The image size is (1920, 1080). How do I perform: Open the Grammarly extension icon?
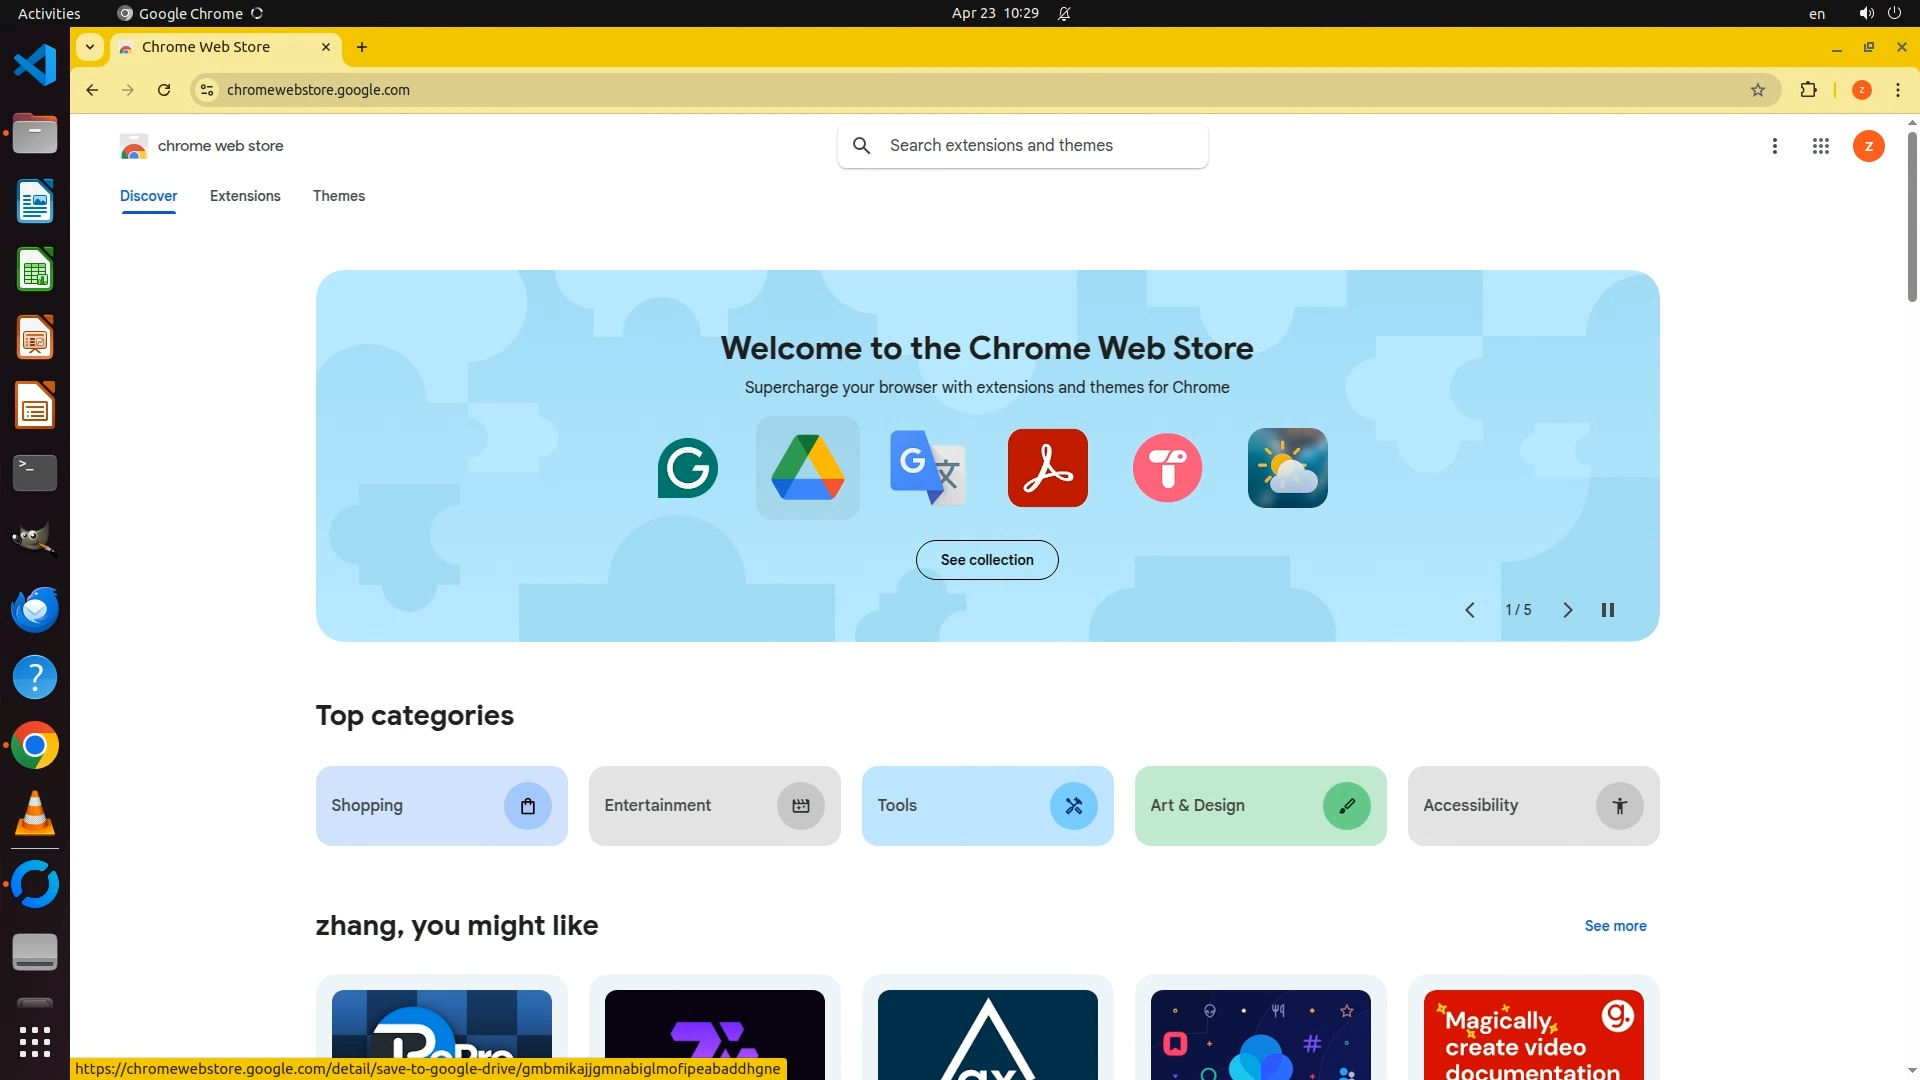(x=687, y=468)
